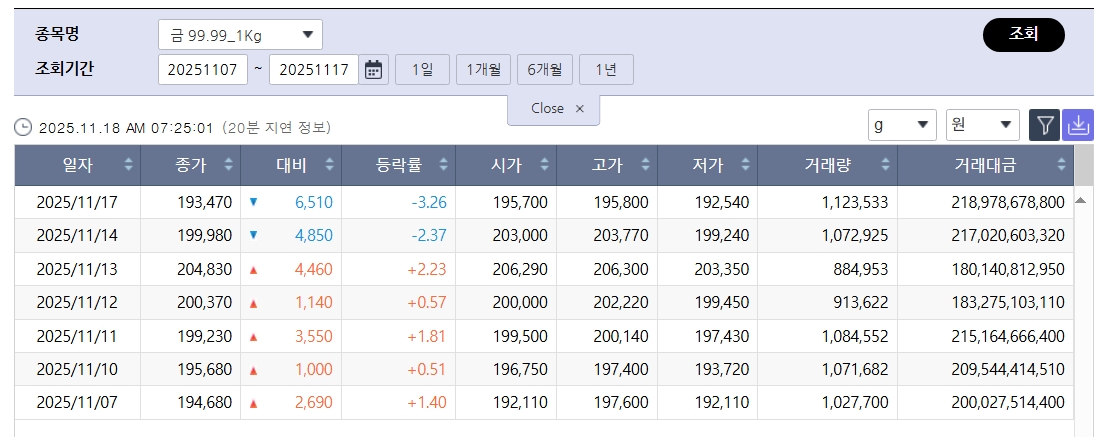Click low price 192,540
The height and width of the screenshot is (437, 1107).
721,203
